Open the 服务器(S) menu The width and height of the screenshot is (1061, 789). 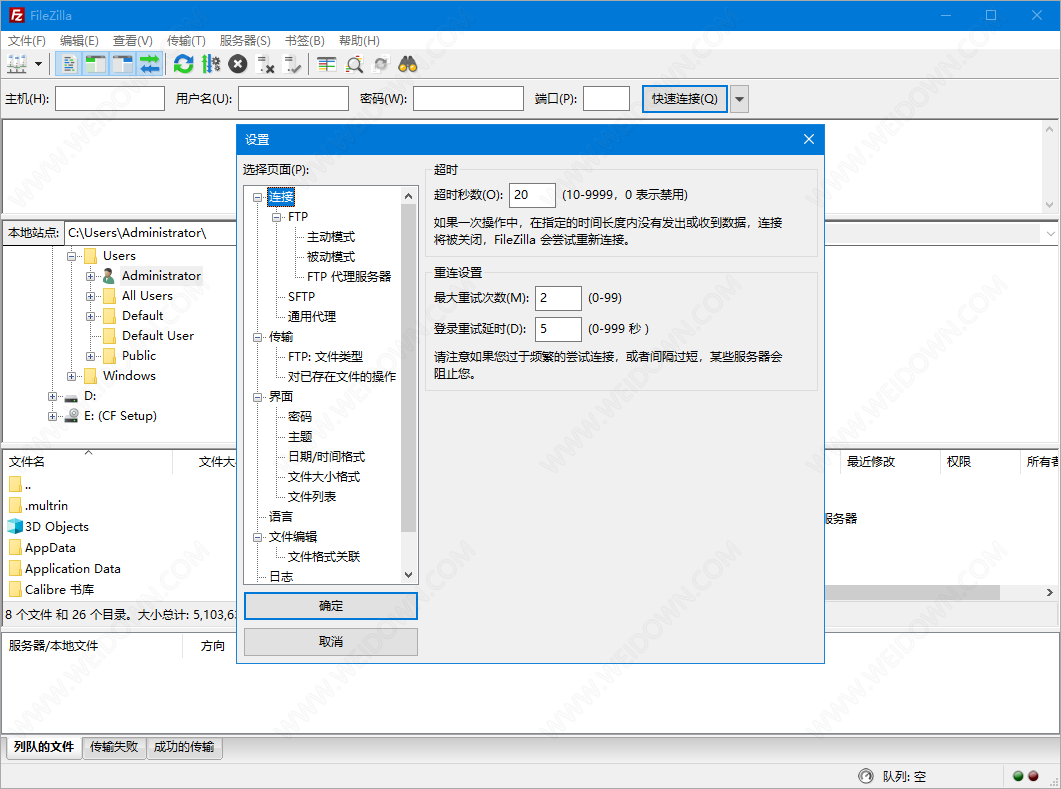click(245, 41)
